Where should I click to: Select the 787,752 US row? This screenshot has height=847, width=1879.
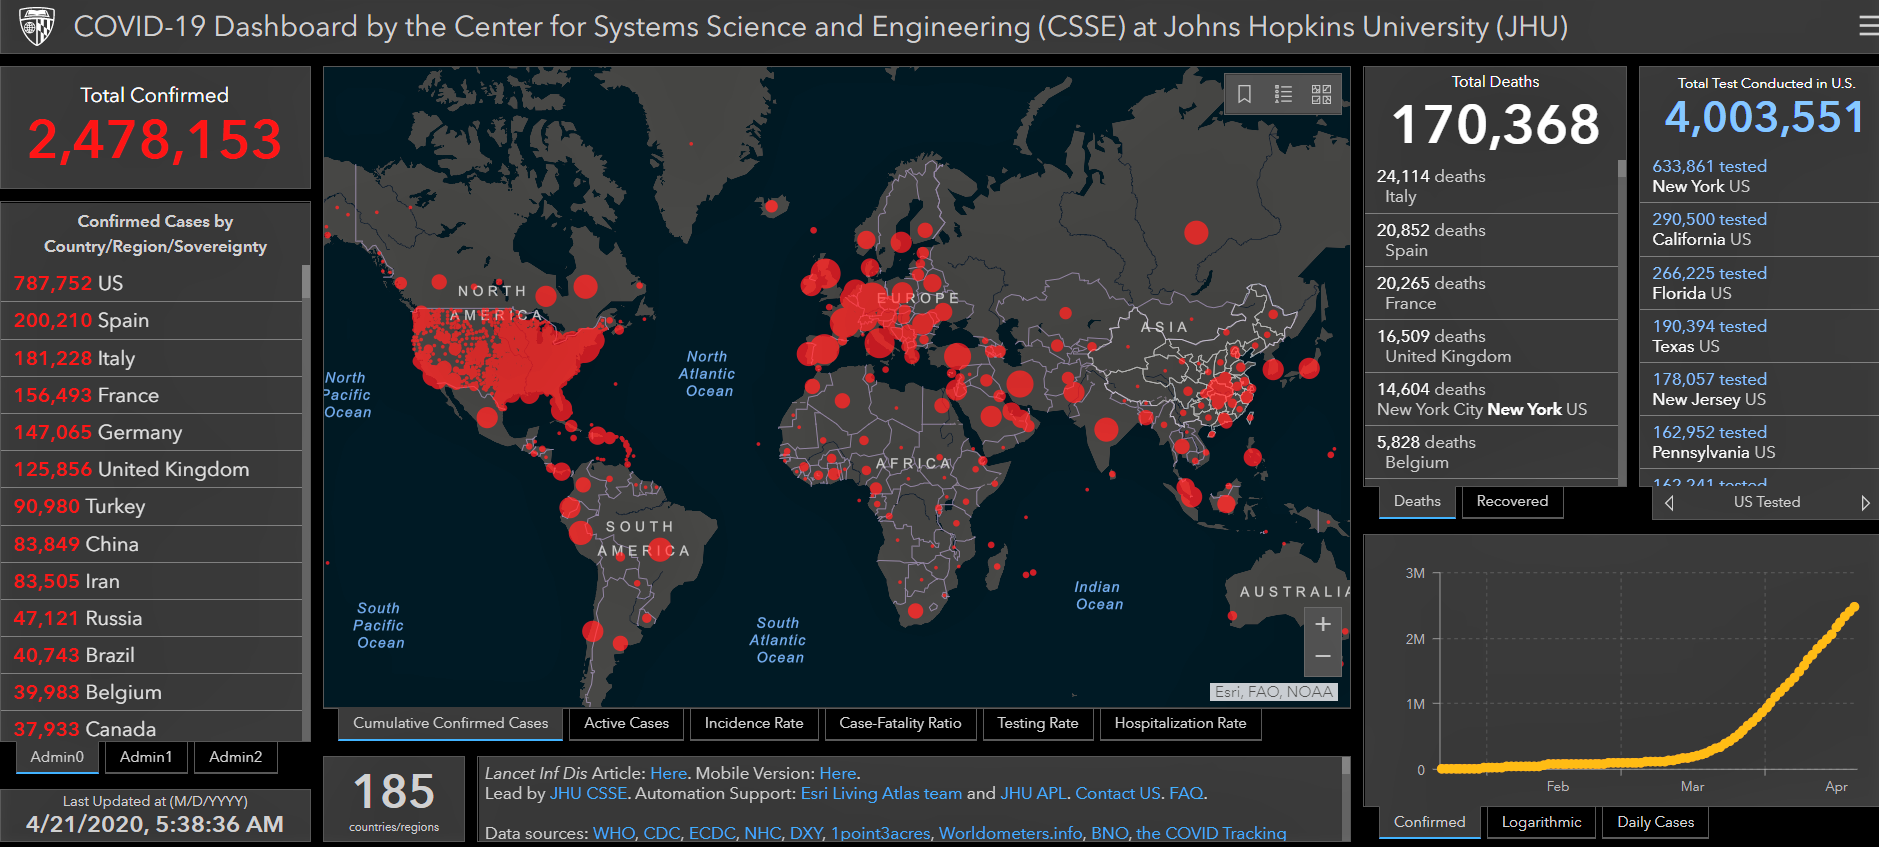click(x=151, y=283)
